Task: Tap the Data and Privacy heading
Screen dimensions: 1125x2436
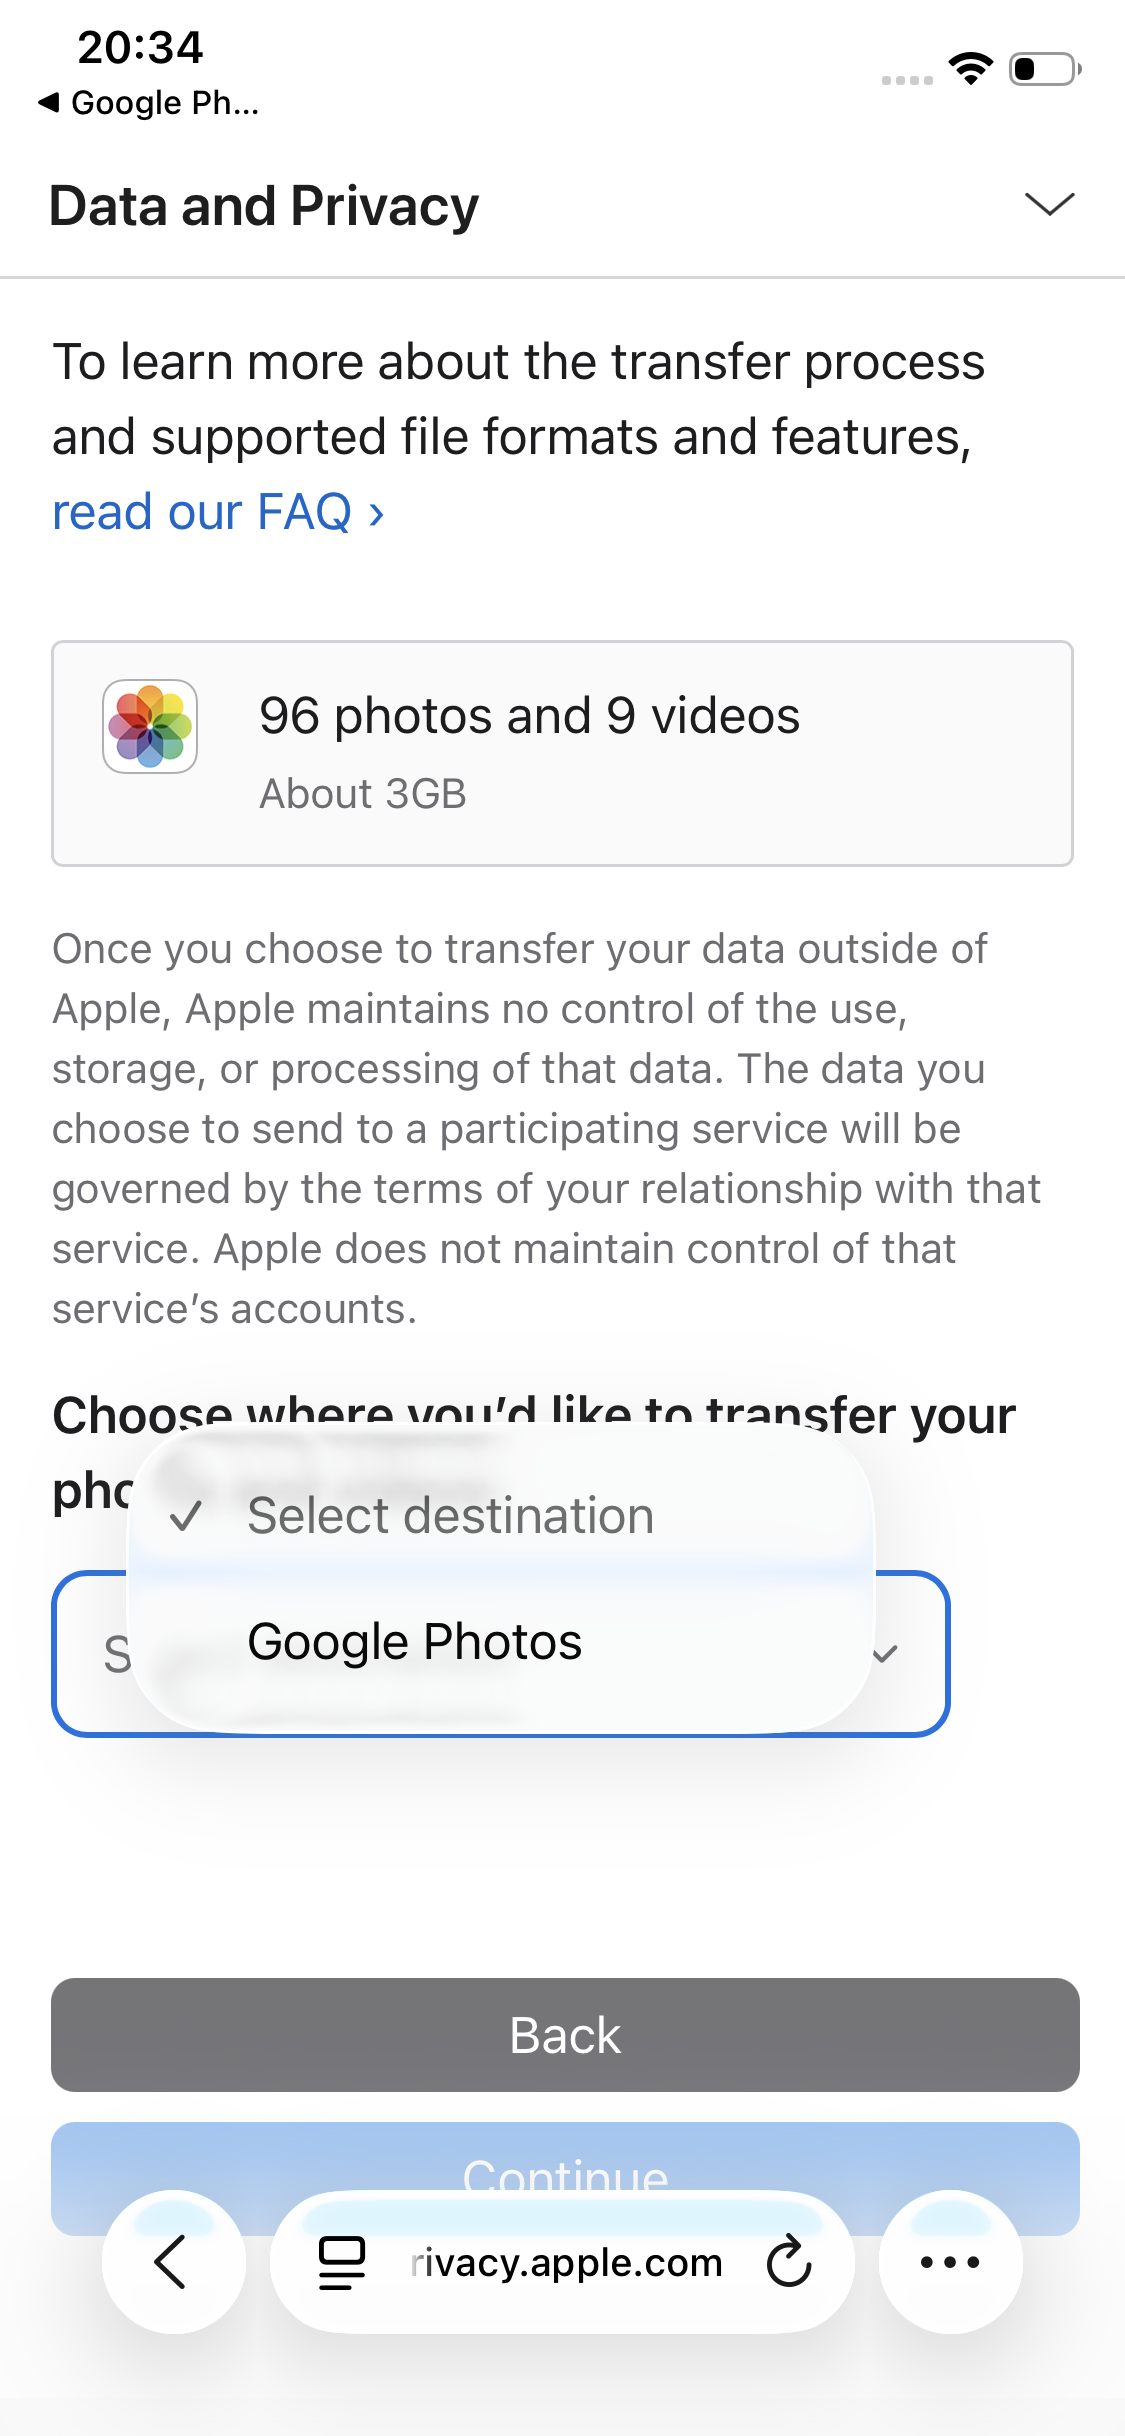Action: (264, 206)
